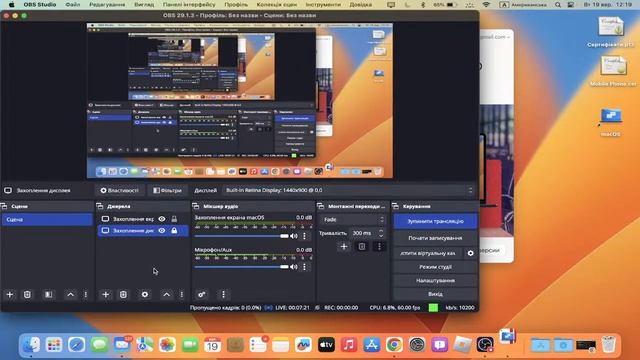Open source properties gear in Sources panel
This screenshot has height=360, width=640.
tap(145, 294)
